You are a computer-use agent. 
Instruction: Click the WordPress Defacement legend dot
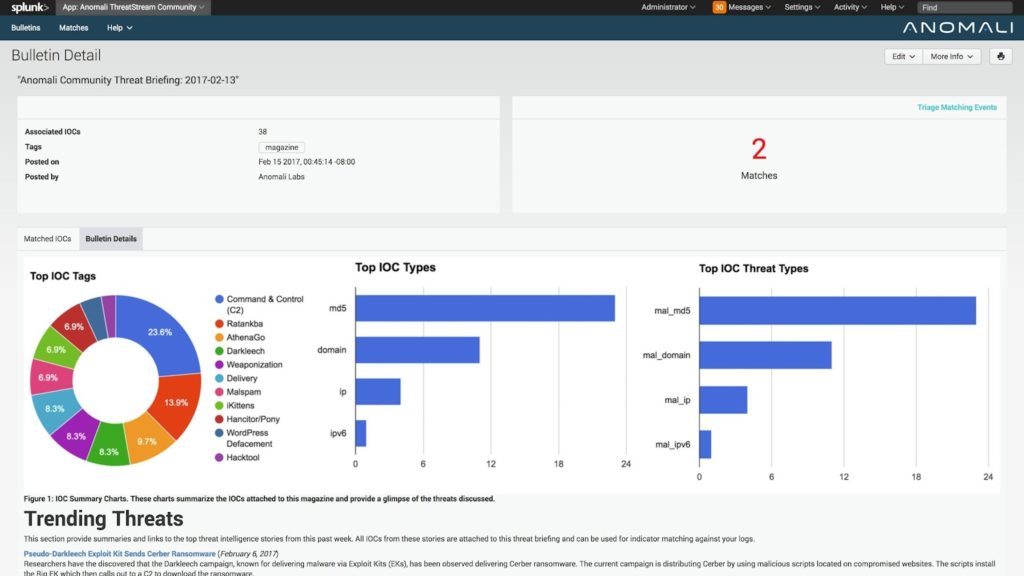[219, 433]
